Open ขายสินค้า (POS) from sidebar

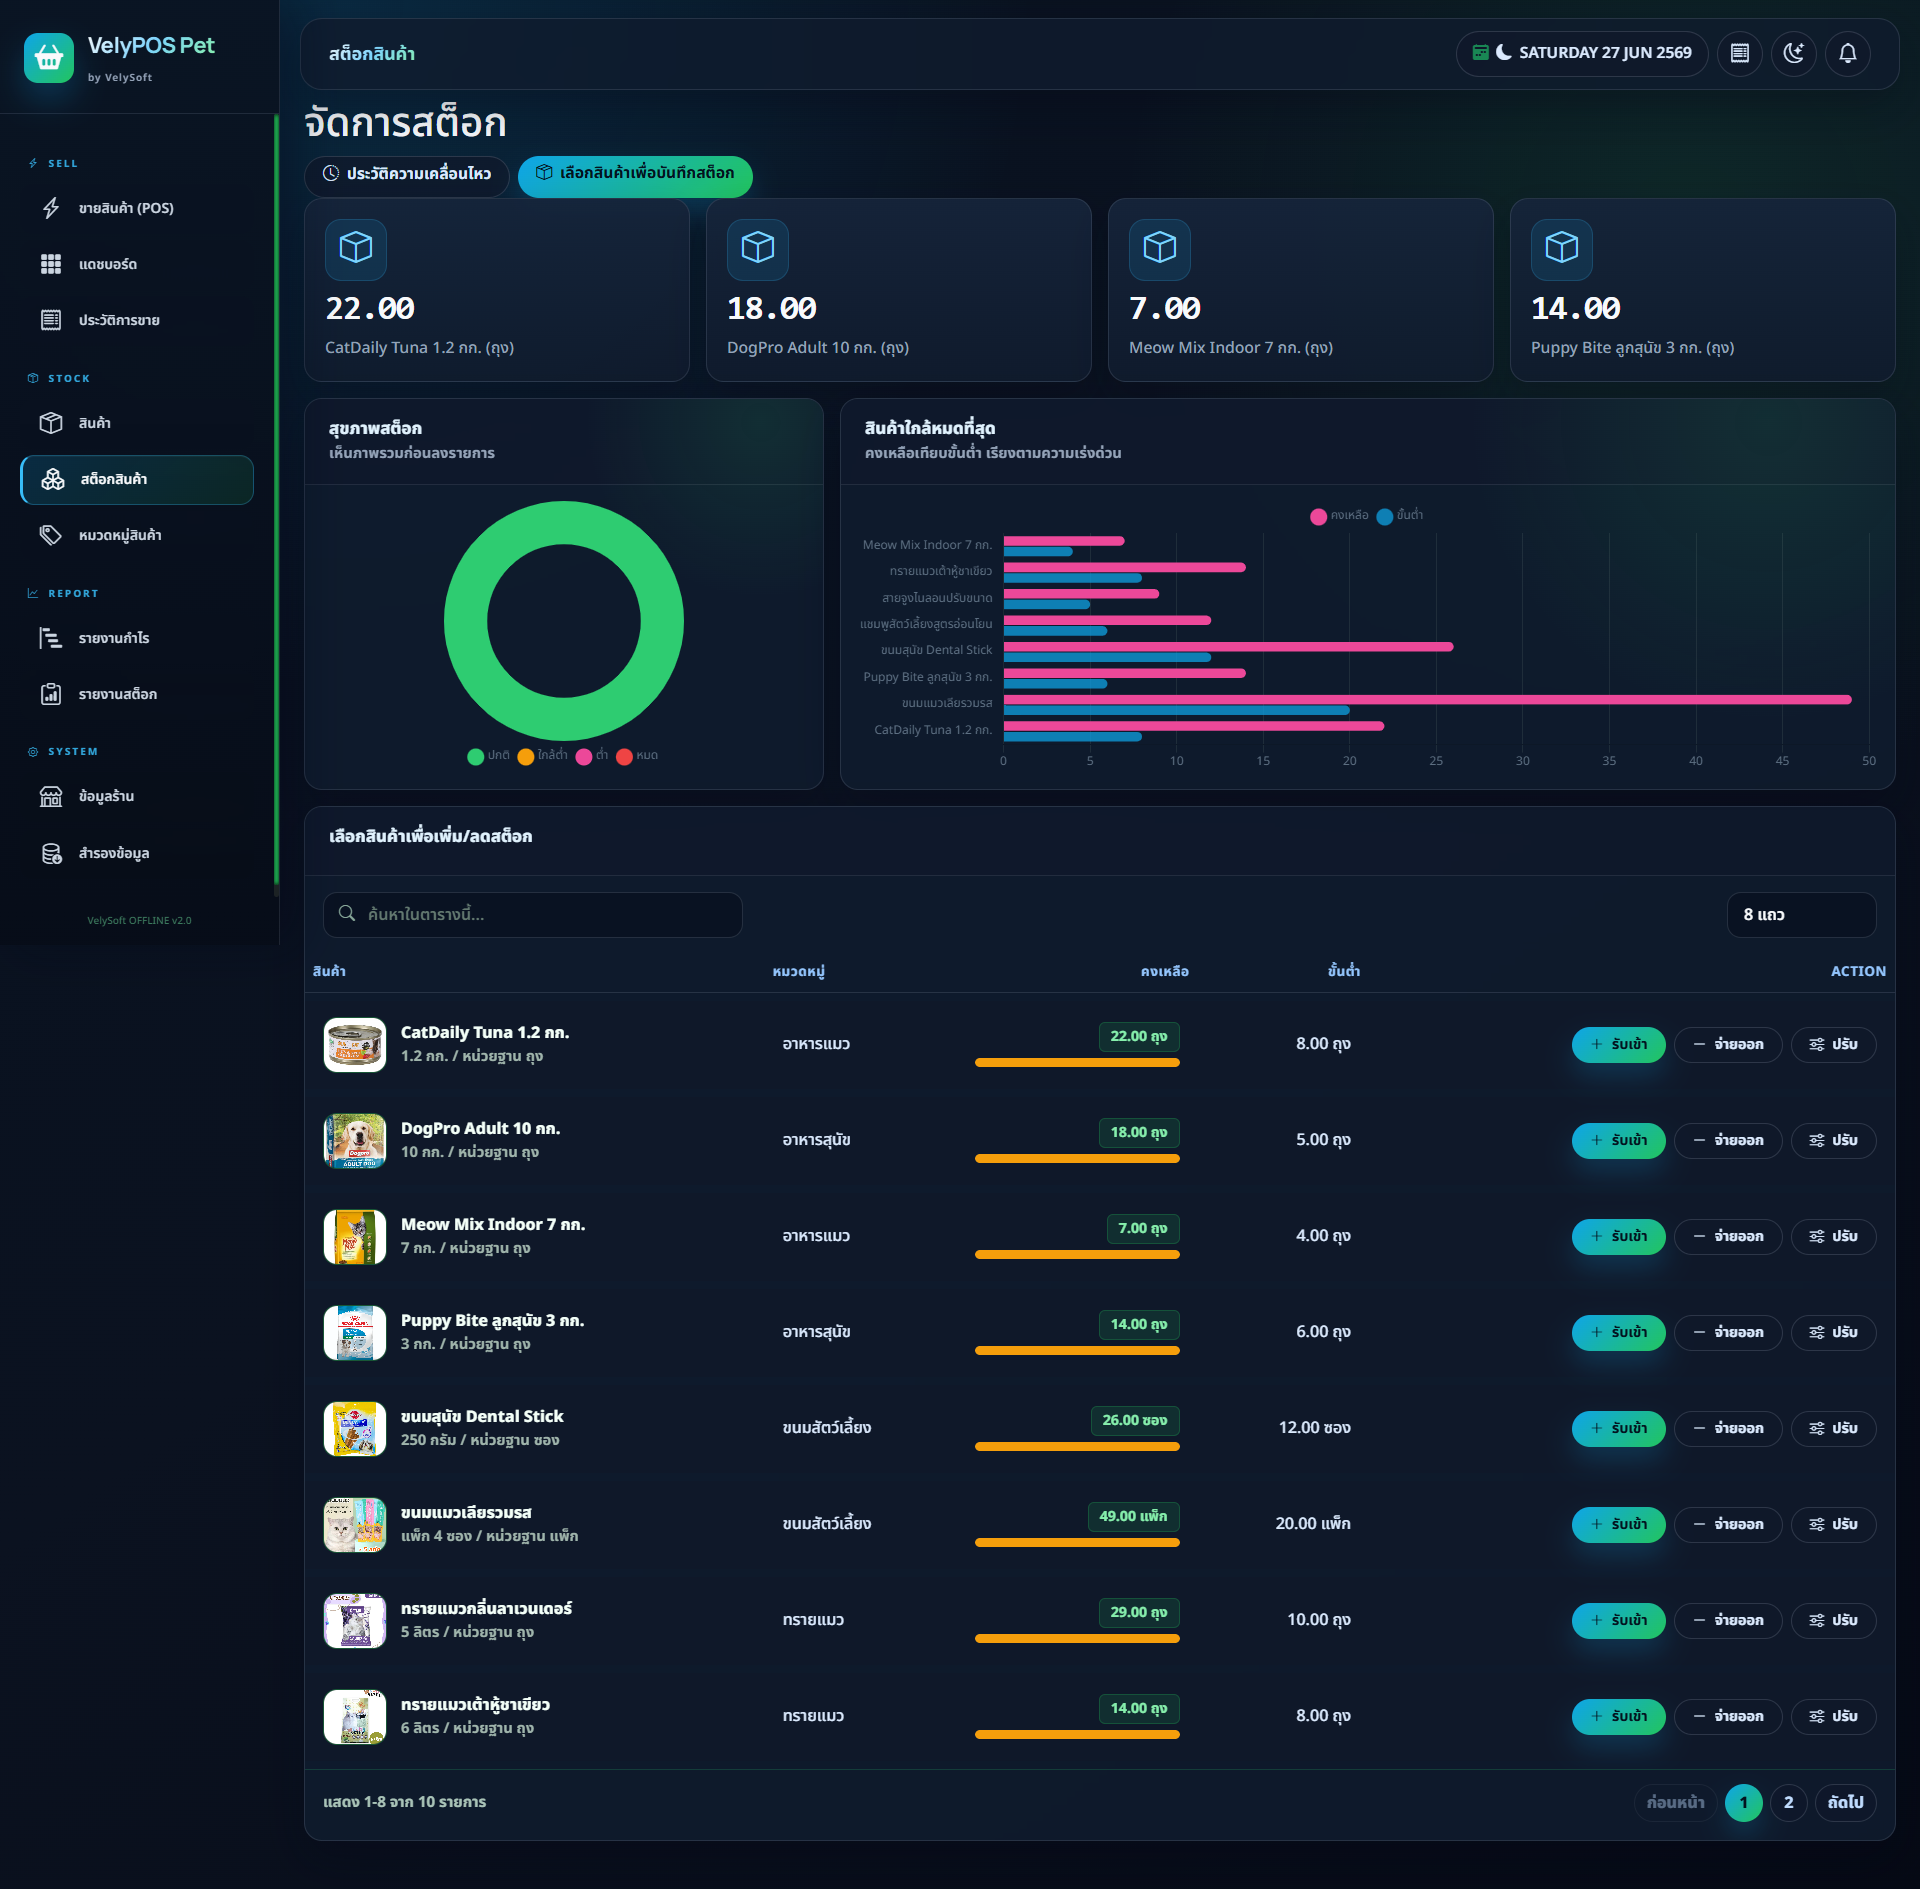137,208
